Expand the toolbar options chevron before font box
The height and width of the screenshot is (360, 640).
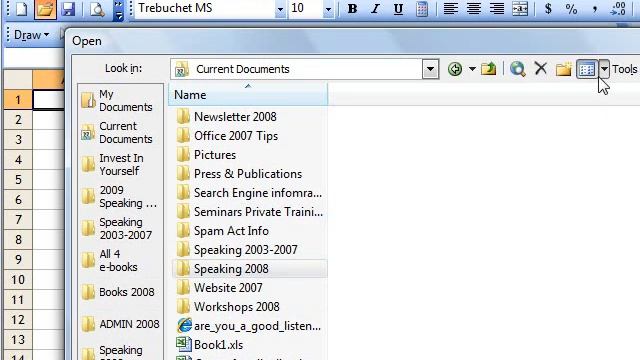[118, 10]
